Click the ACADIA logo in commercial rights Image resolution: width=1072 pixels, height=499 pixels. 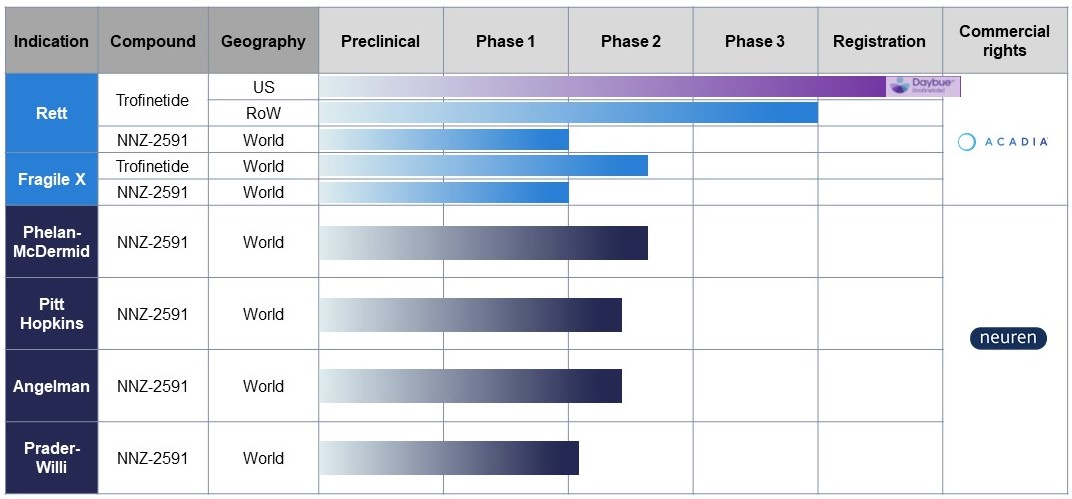coord(1002,142)
